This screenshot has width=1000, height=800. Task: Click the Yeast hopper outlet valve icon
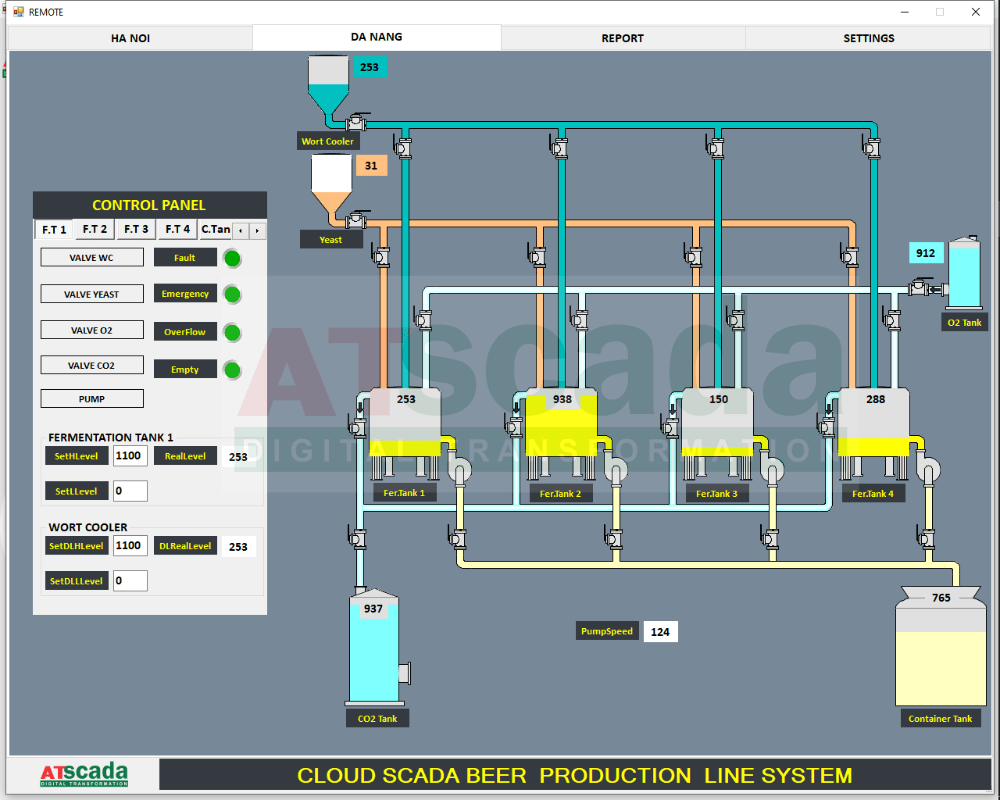pyautogui.click(x=356, y=220)
